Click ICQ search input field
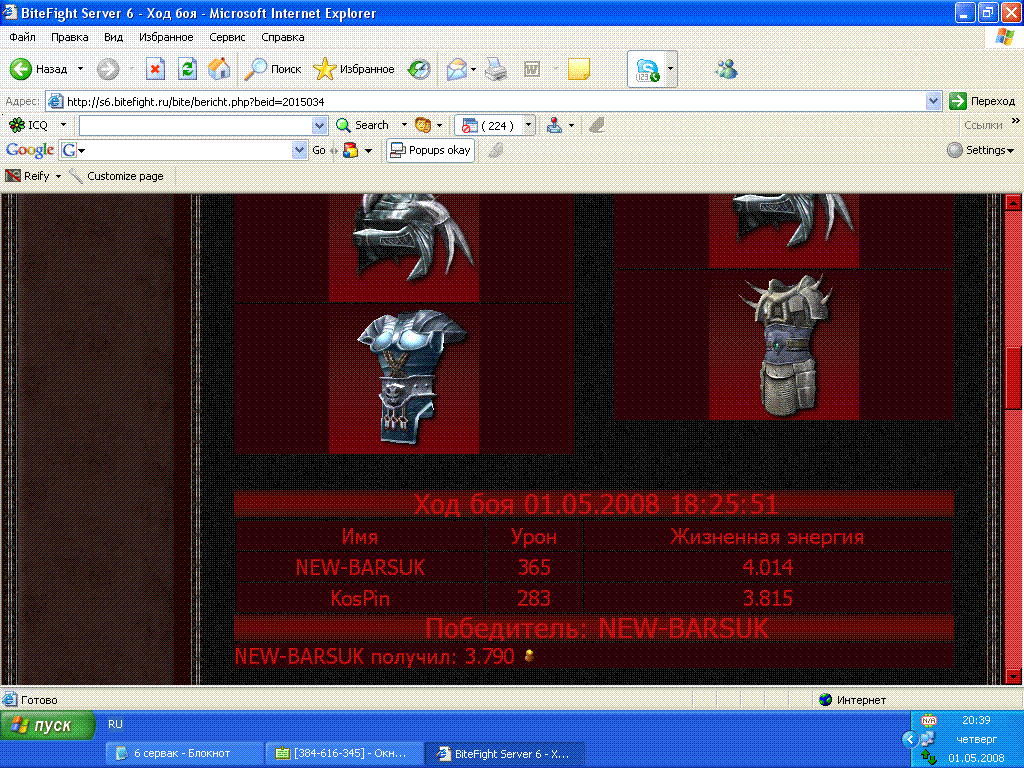Image resolution: width=1024 pixels, height=768 pixels. coord(196,125)
